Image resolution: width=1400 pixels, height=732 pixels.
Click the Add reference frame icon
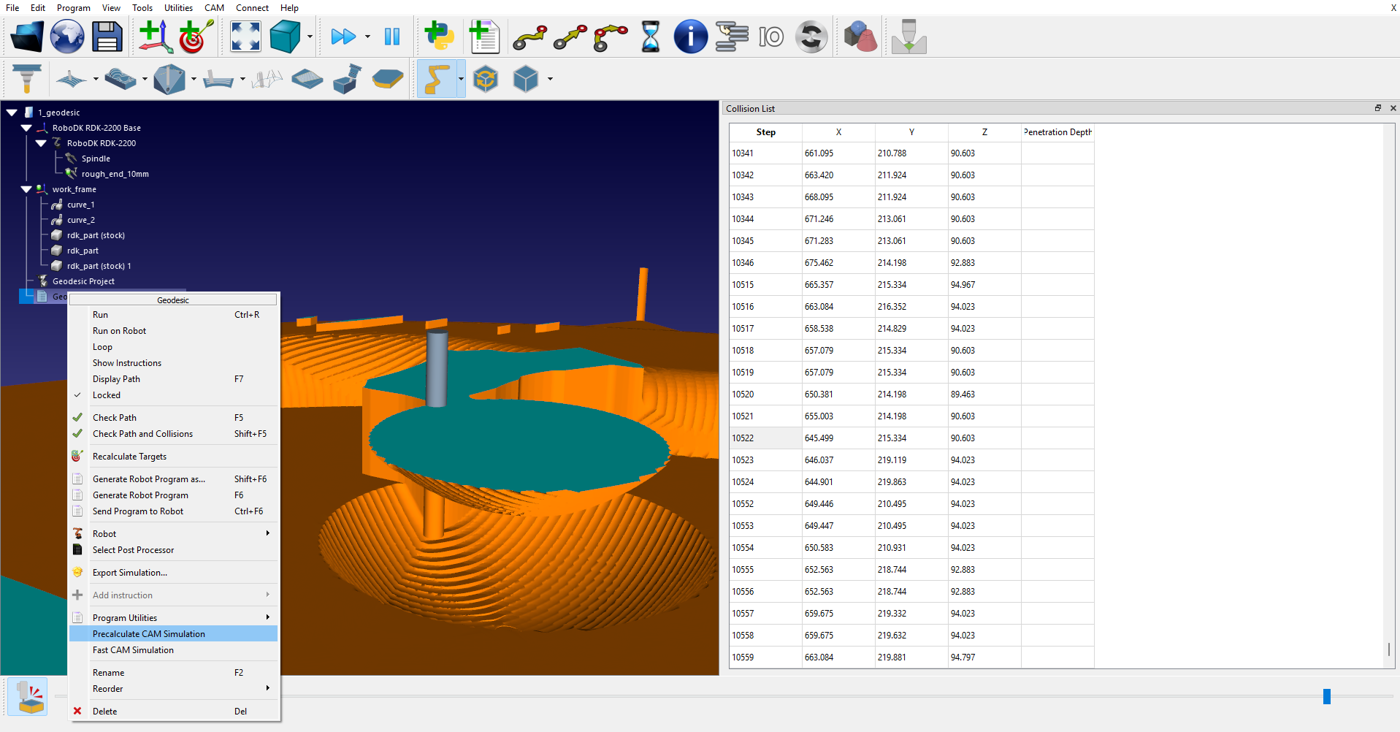point(154,37)
